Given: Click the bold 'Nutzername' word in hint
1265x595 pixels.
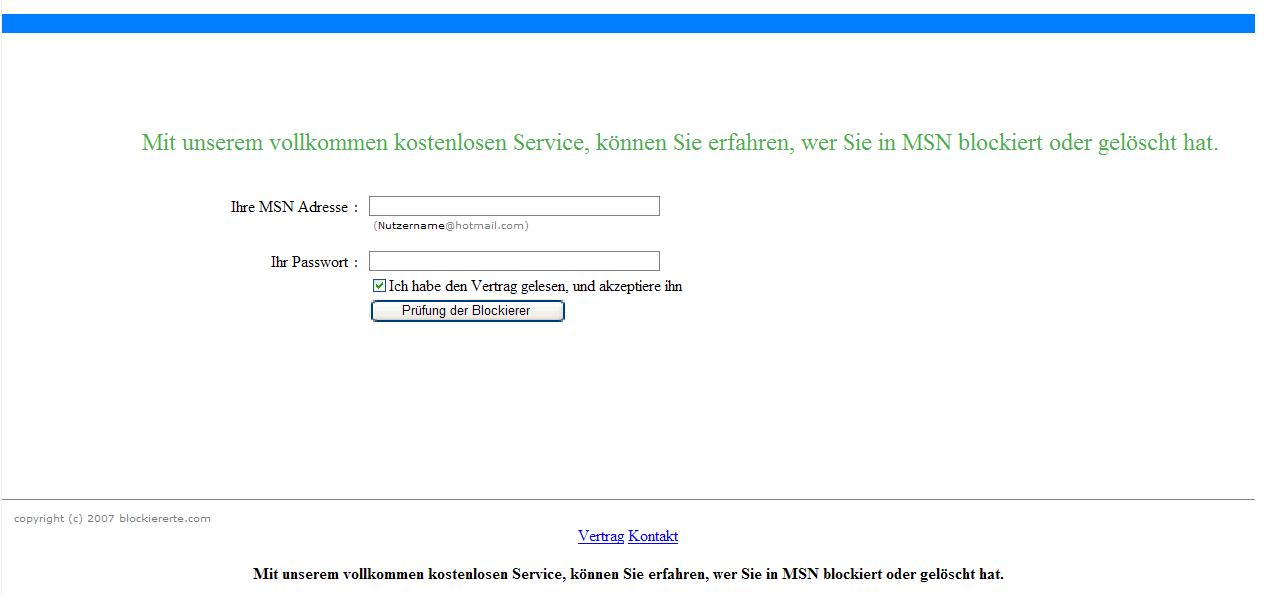Looking at the screenshot, I should coord(410,225).
